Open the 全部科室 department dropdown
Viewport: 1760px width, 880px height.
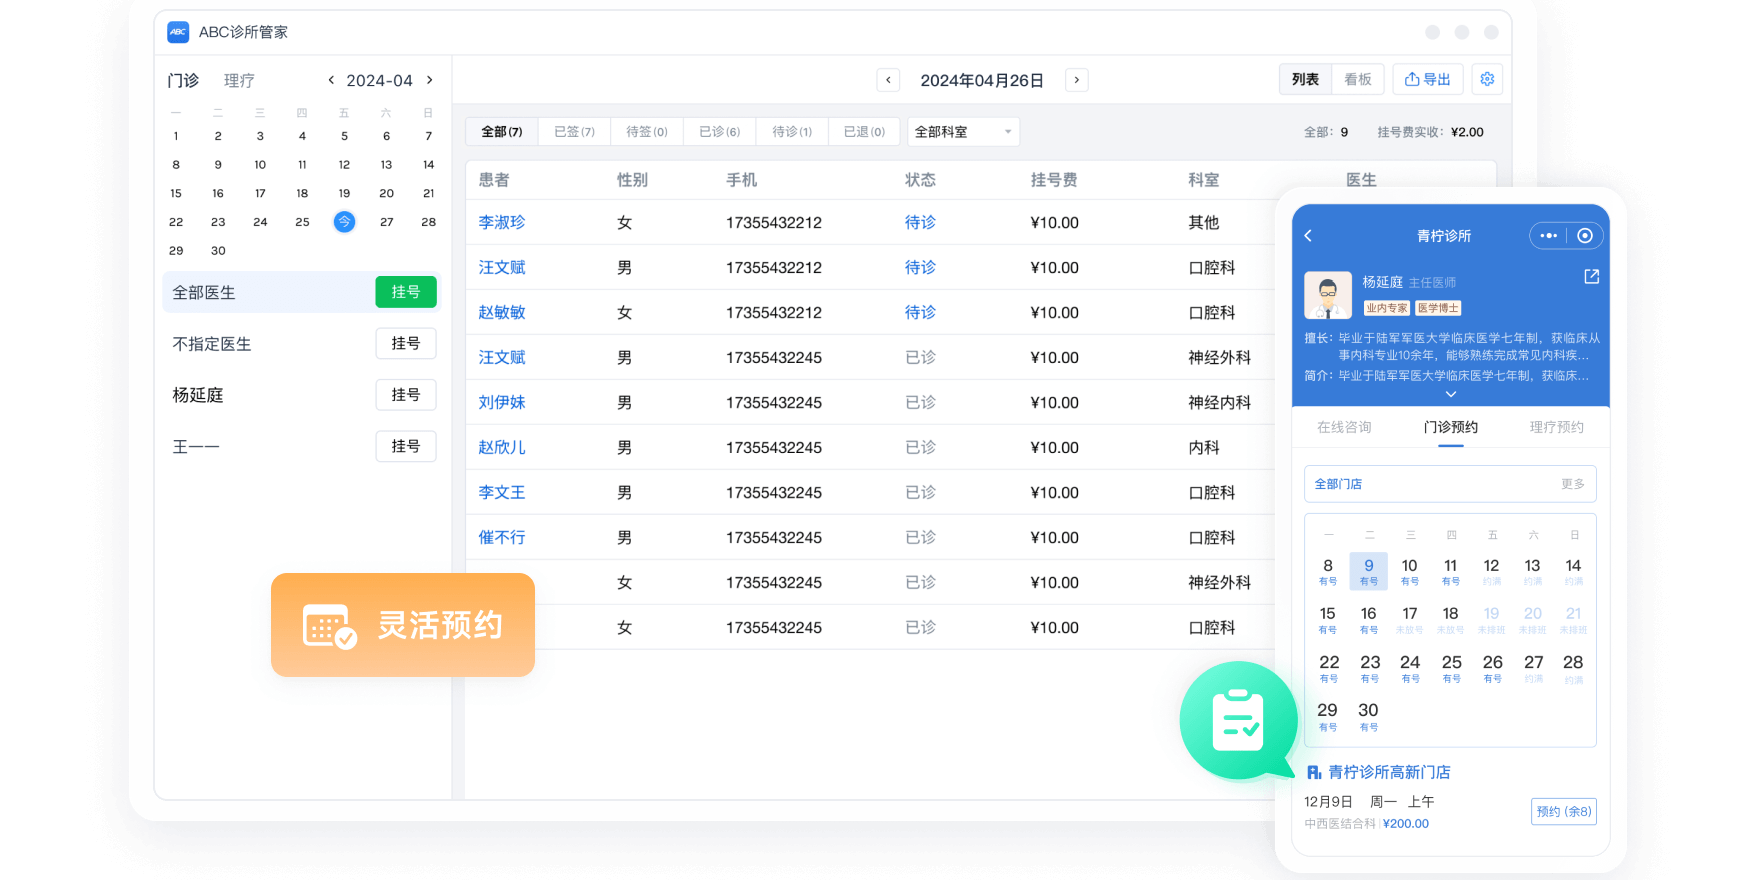click(963, 132)
